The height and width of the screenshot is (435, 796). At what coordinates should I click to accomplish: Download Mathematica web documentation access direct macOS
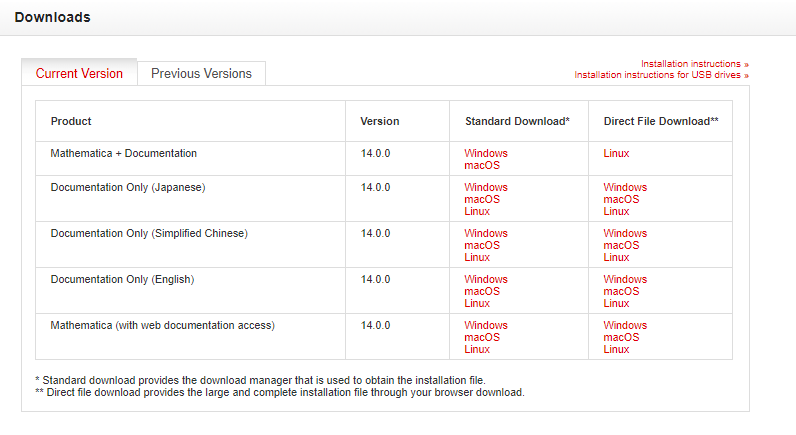(621, 338)
